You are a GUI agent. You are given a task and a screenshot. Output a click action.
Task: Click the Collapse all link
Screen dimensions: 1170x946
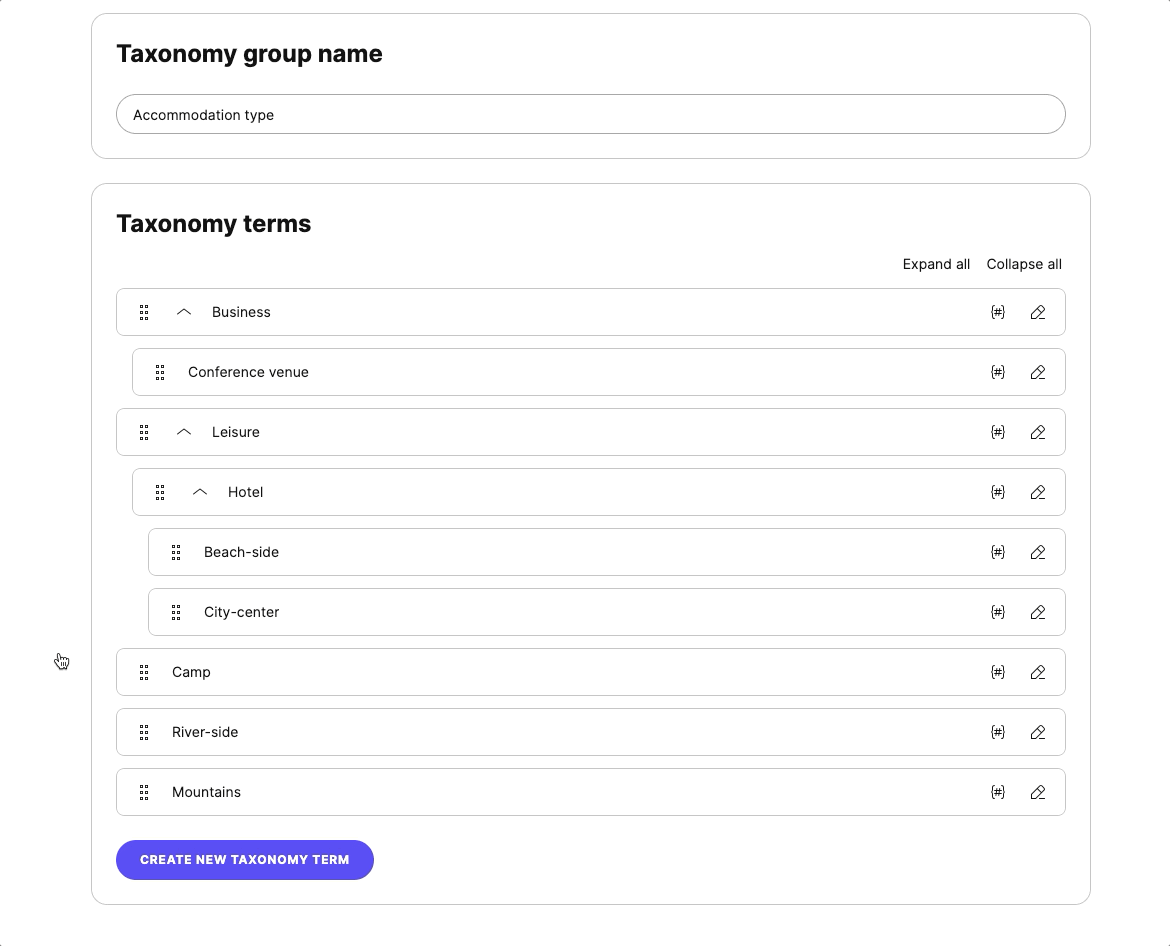click(1023, 264)
